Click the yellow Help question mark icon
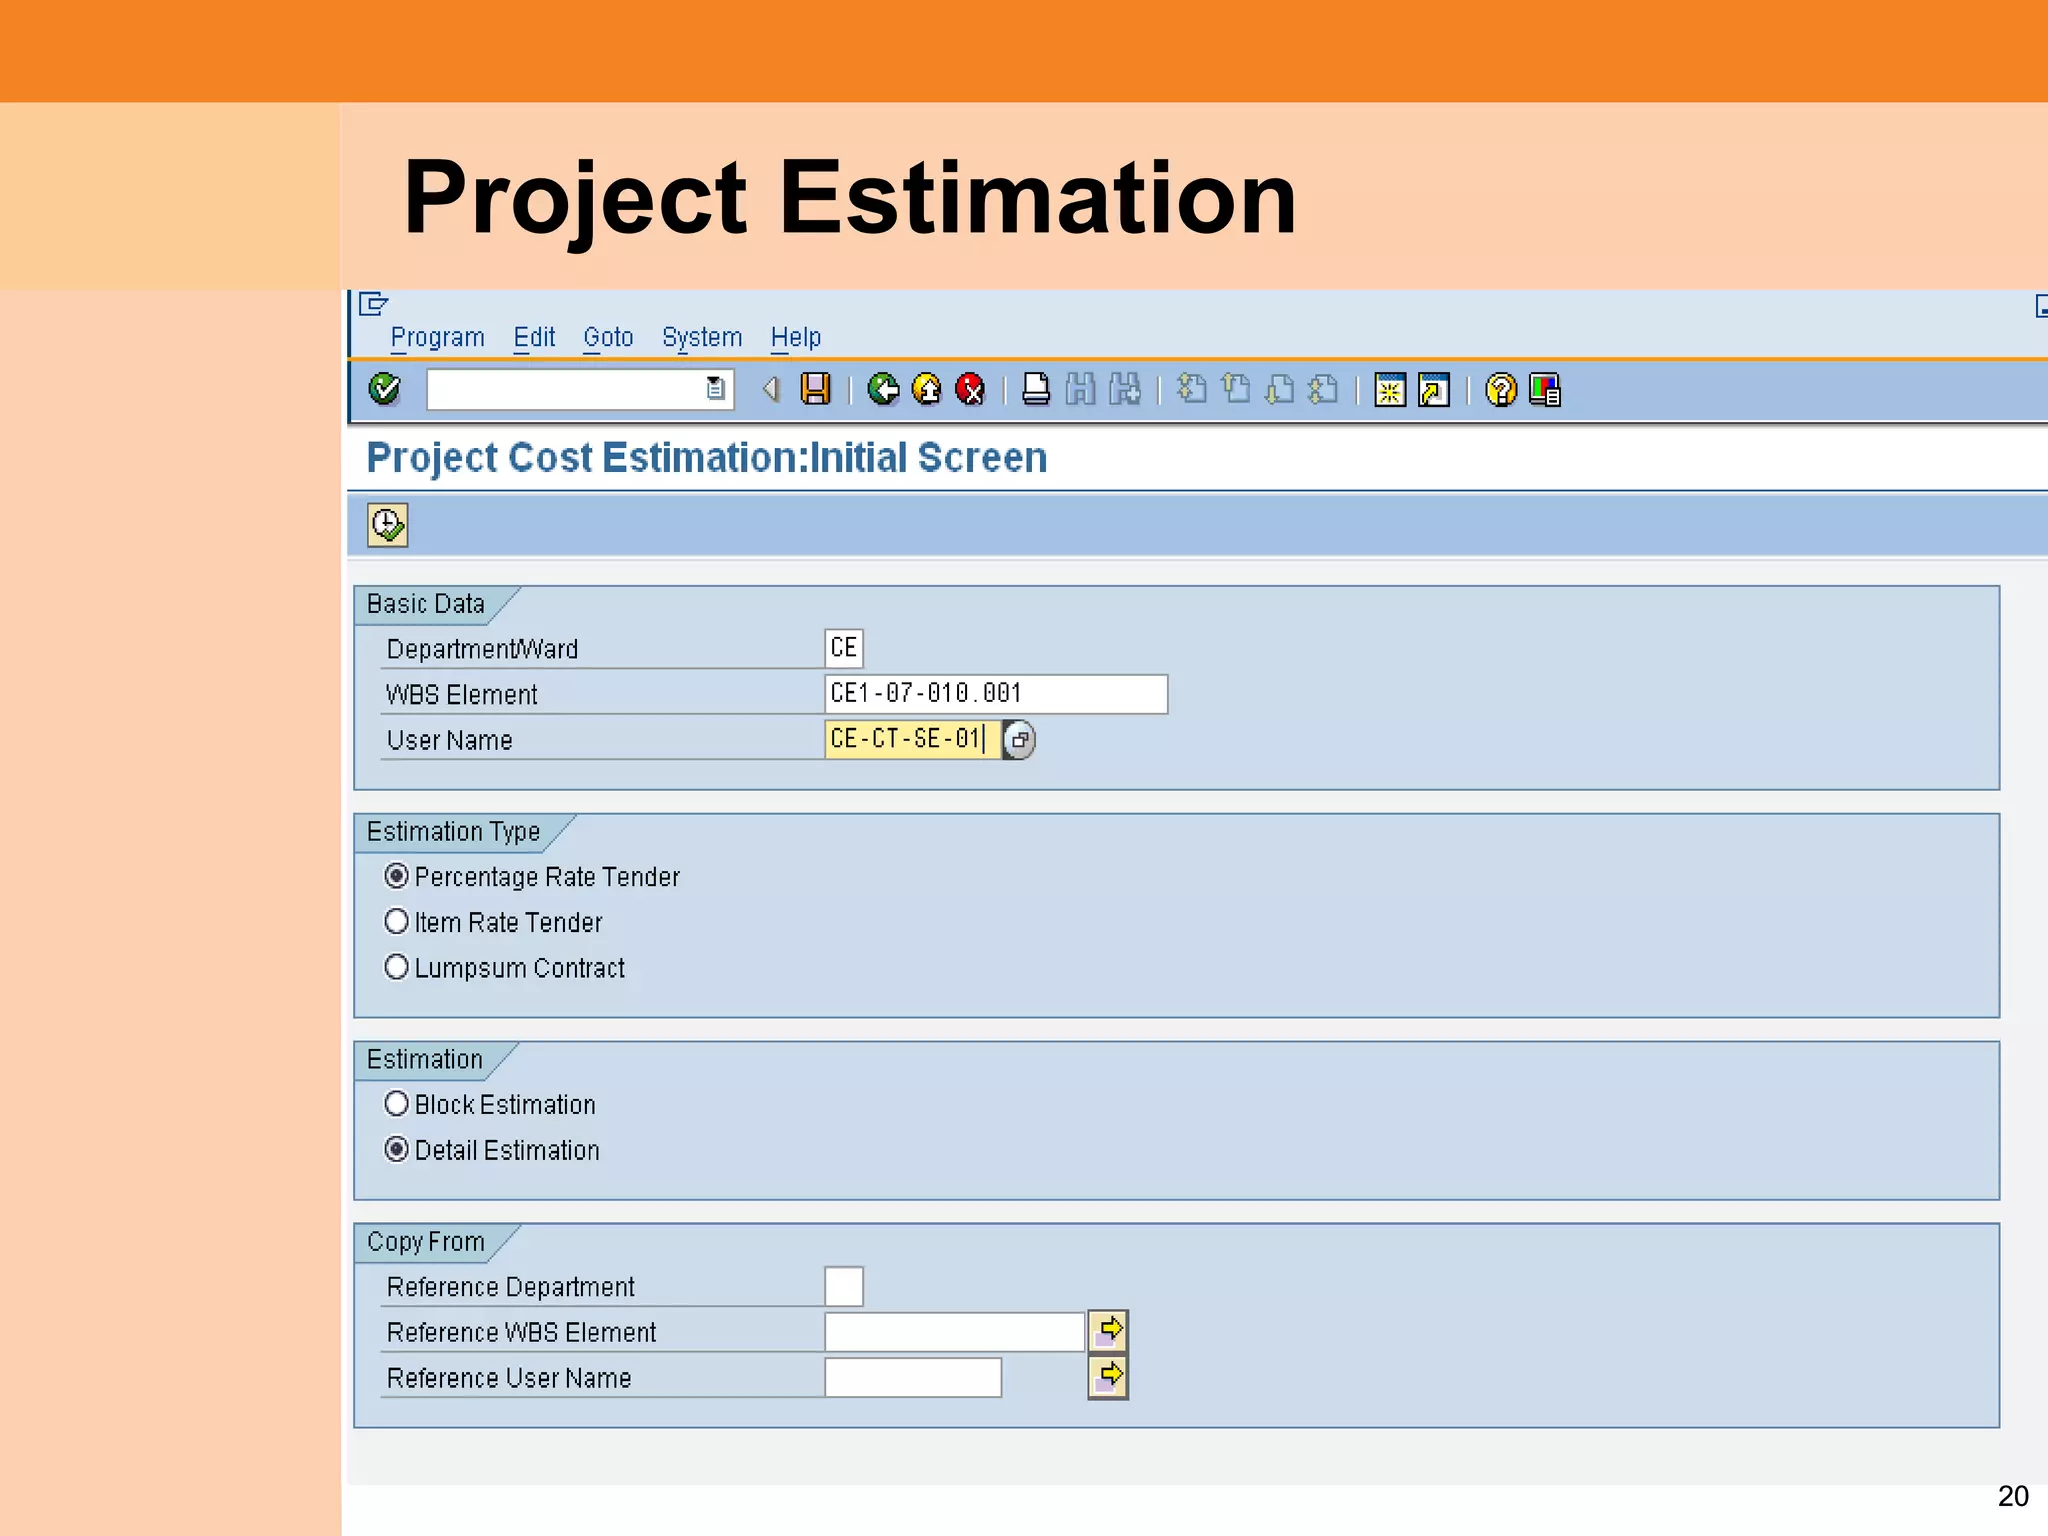2048x1536 pixels. (1501, 389)
